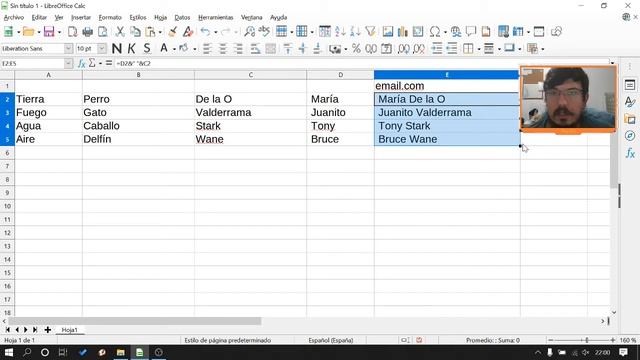Click the Copy icon
Viewport: 640px width, 360px height.
pos(135,31)
